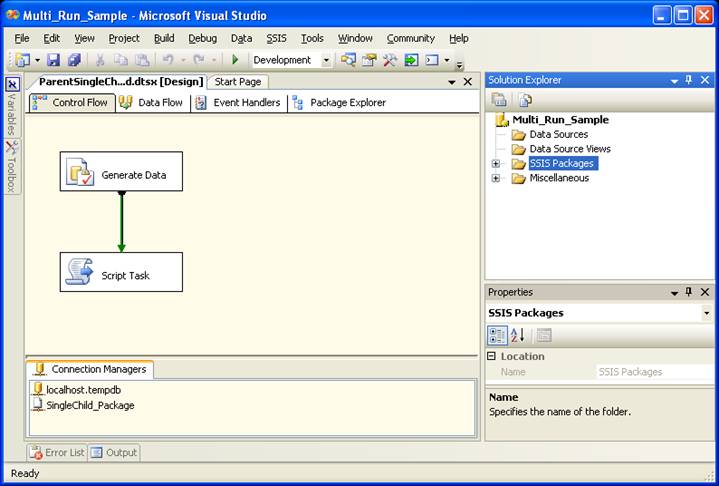Open the Output tab
The width and height of the screenshot is (719, 486).
pyautogui.click(x=114, y=453)
